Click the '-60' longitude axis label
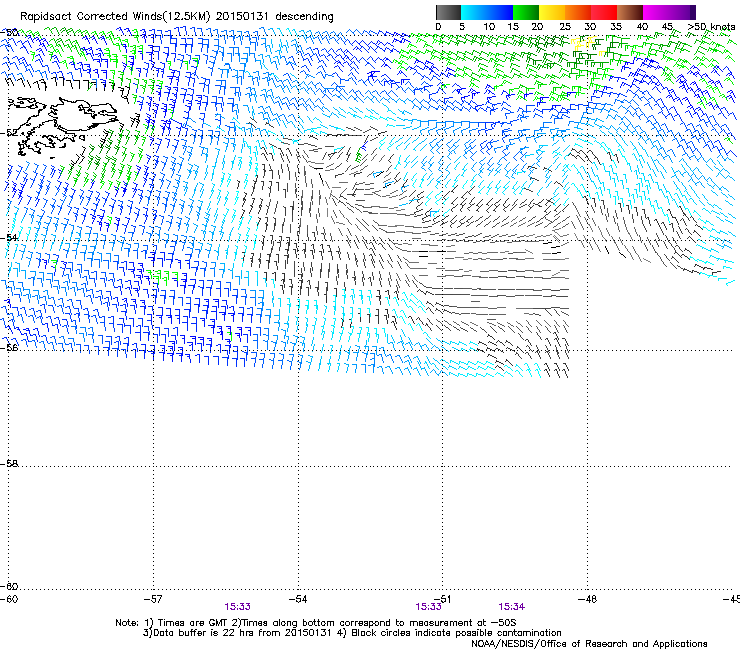Viewport: 740px width, 650px height. [9, 599]
